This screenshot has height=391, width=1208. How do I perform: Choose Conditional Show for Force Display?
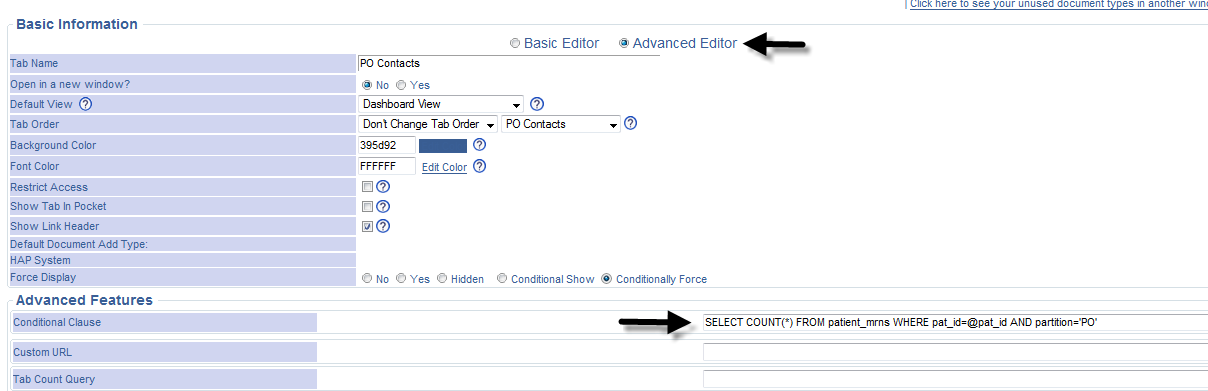(x=502, y=279)
